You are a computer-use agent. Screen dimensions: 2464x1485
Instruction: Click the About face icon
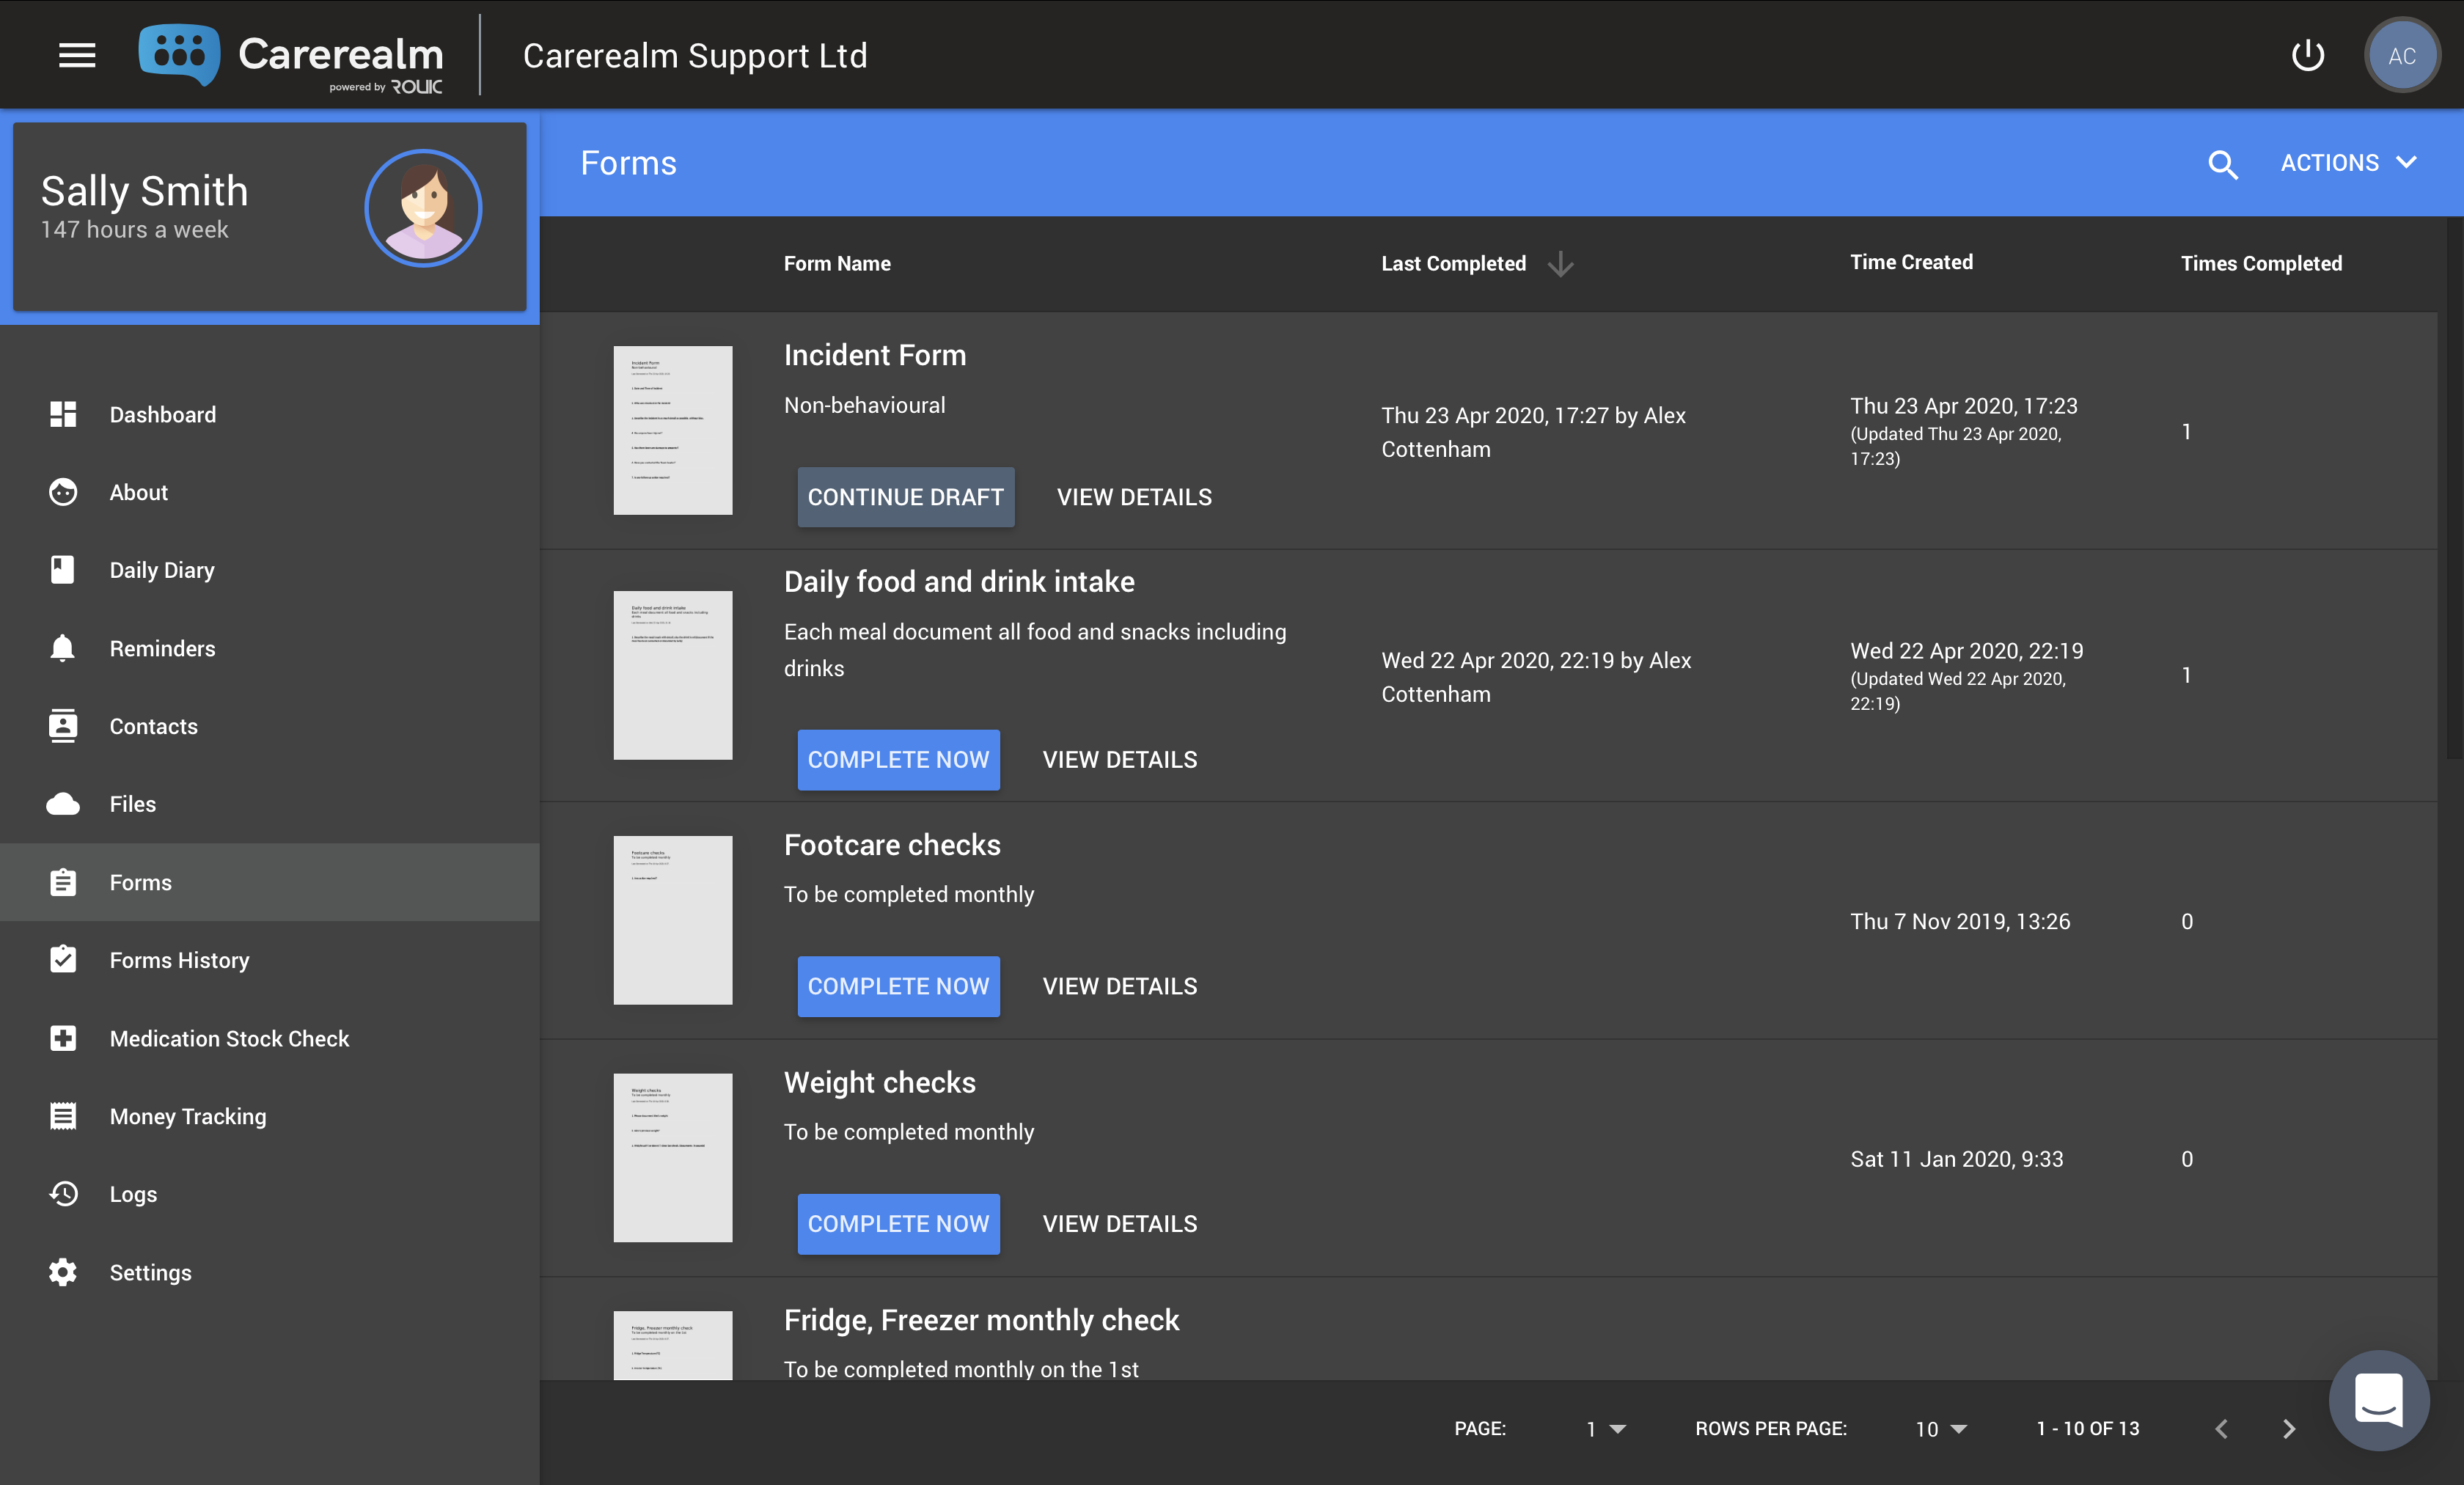click(x=63, y=492)
